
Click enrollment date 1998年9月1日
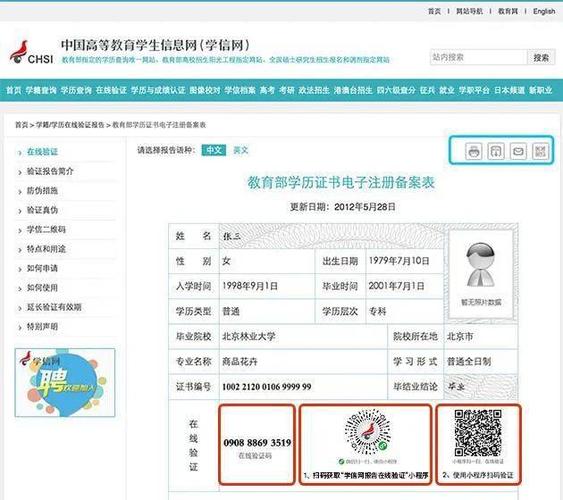click(x=250, y=286)
